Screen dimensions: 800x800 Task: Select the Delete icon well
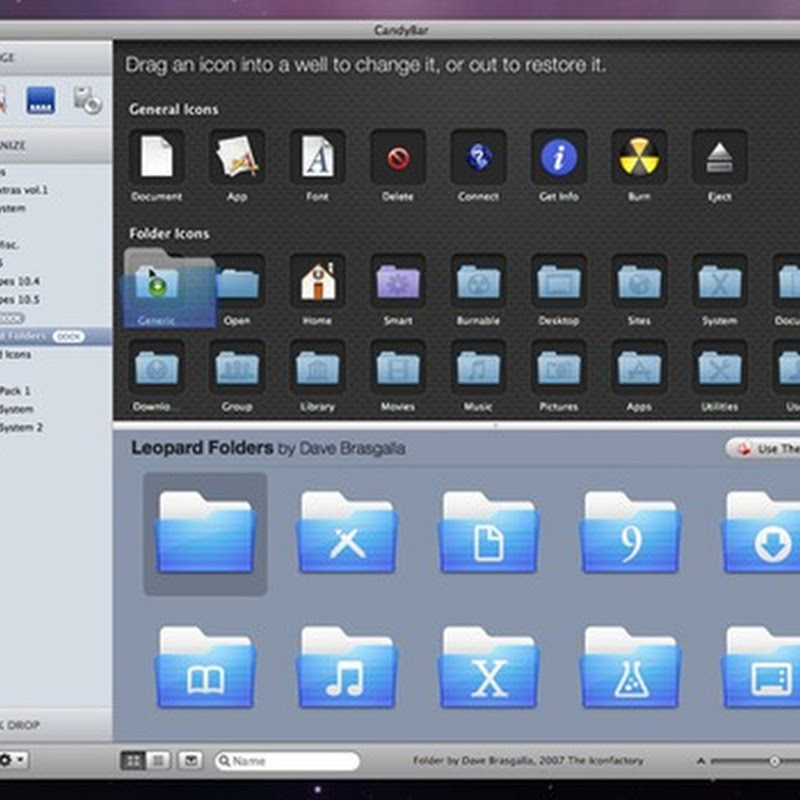398,157
